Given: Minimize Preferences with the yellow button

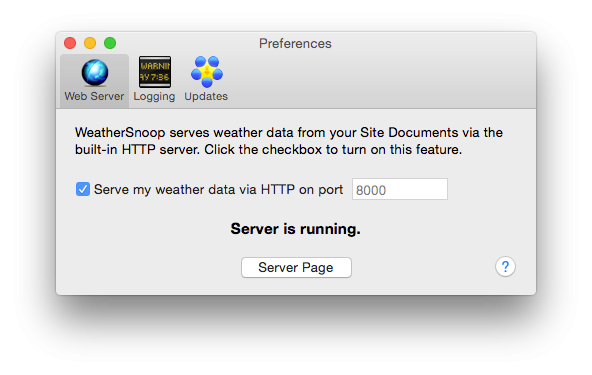Looking at the screenshot, I should click(90, 43).
